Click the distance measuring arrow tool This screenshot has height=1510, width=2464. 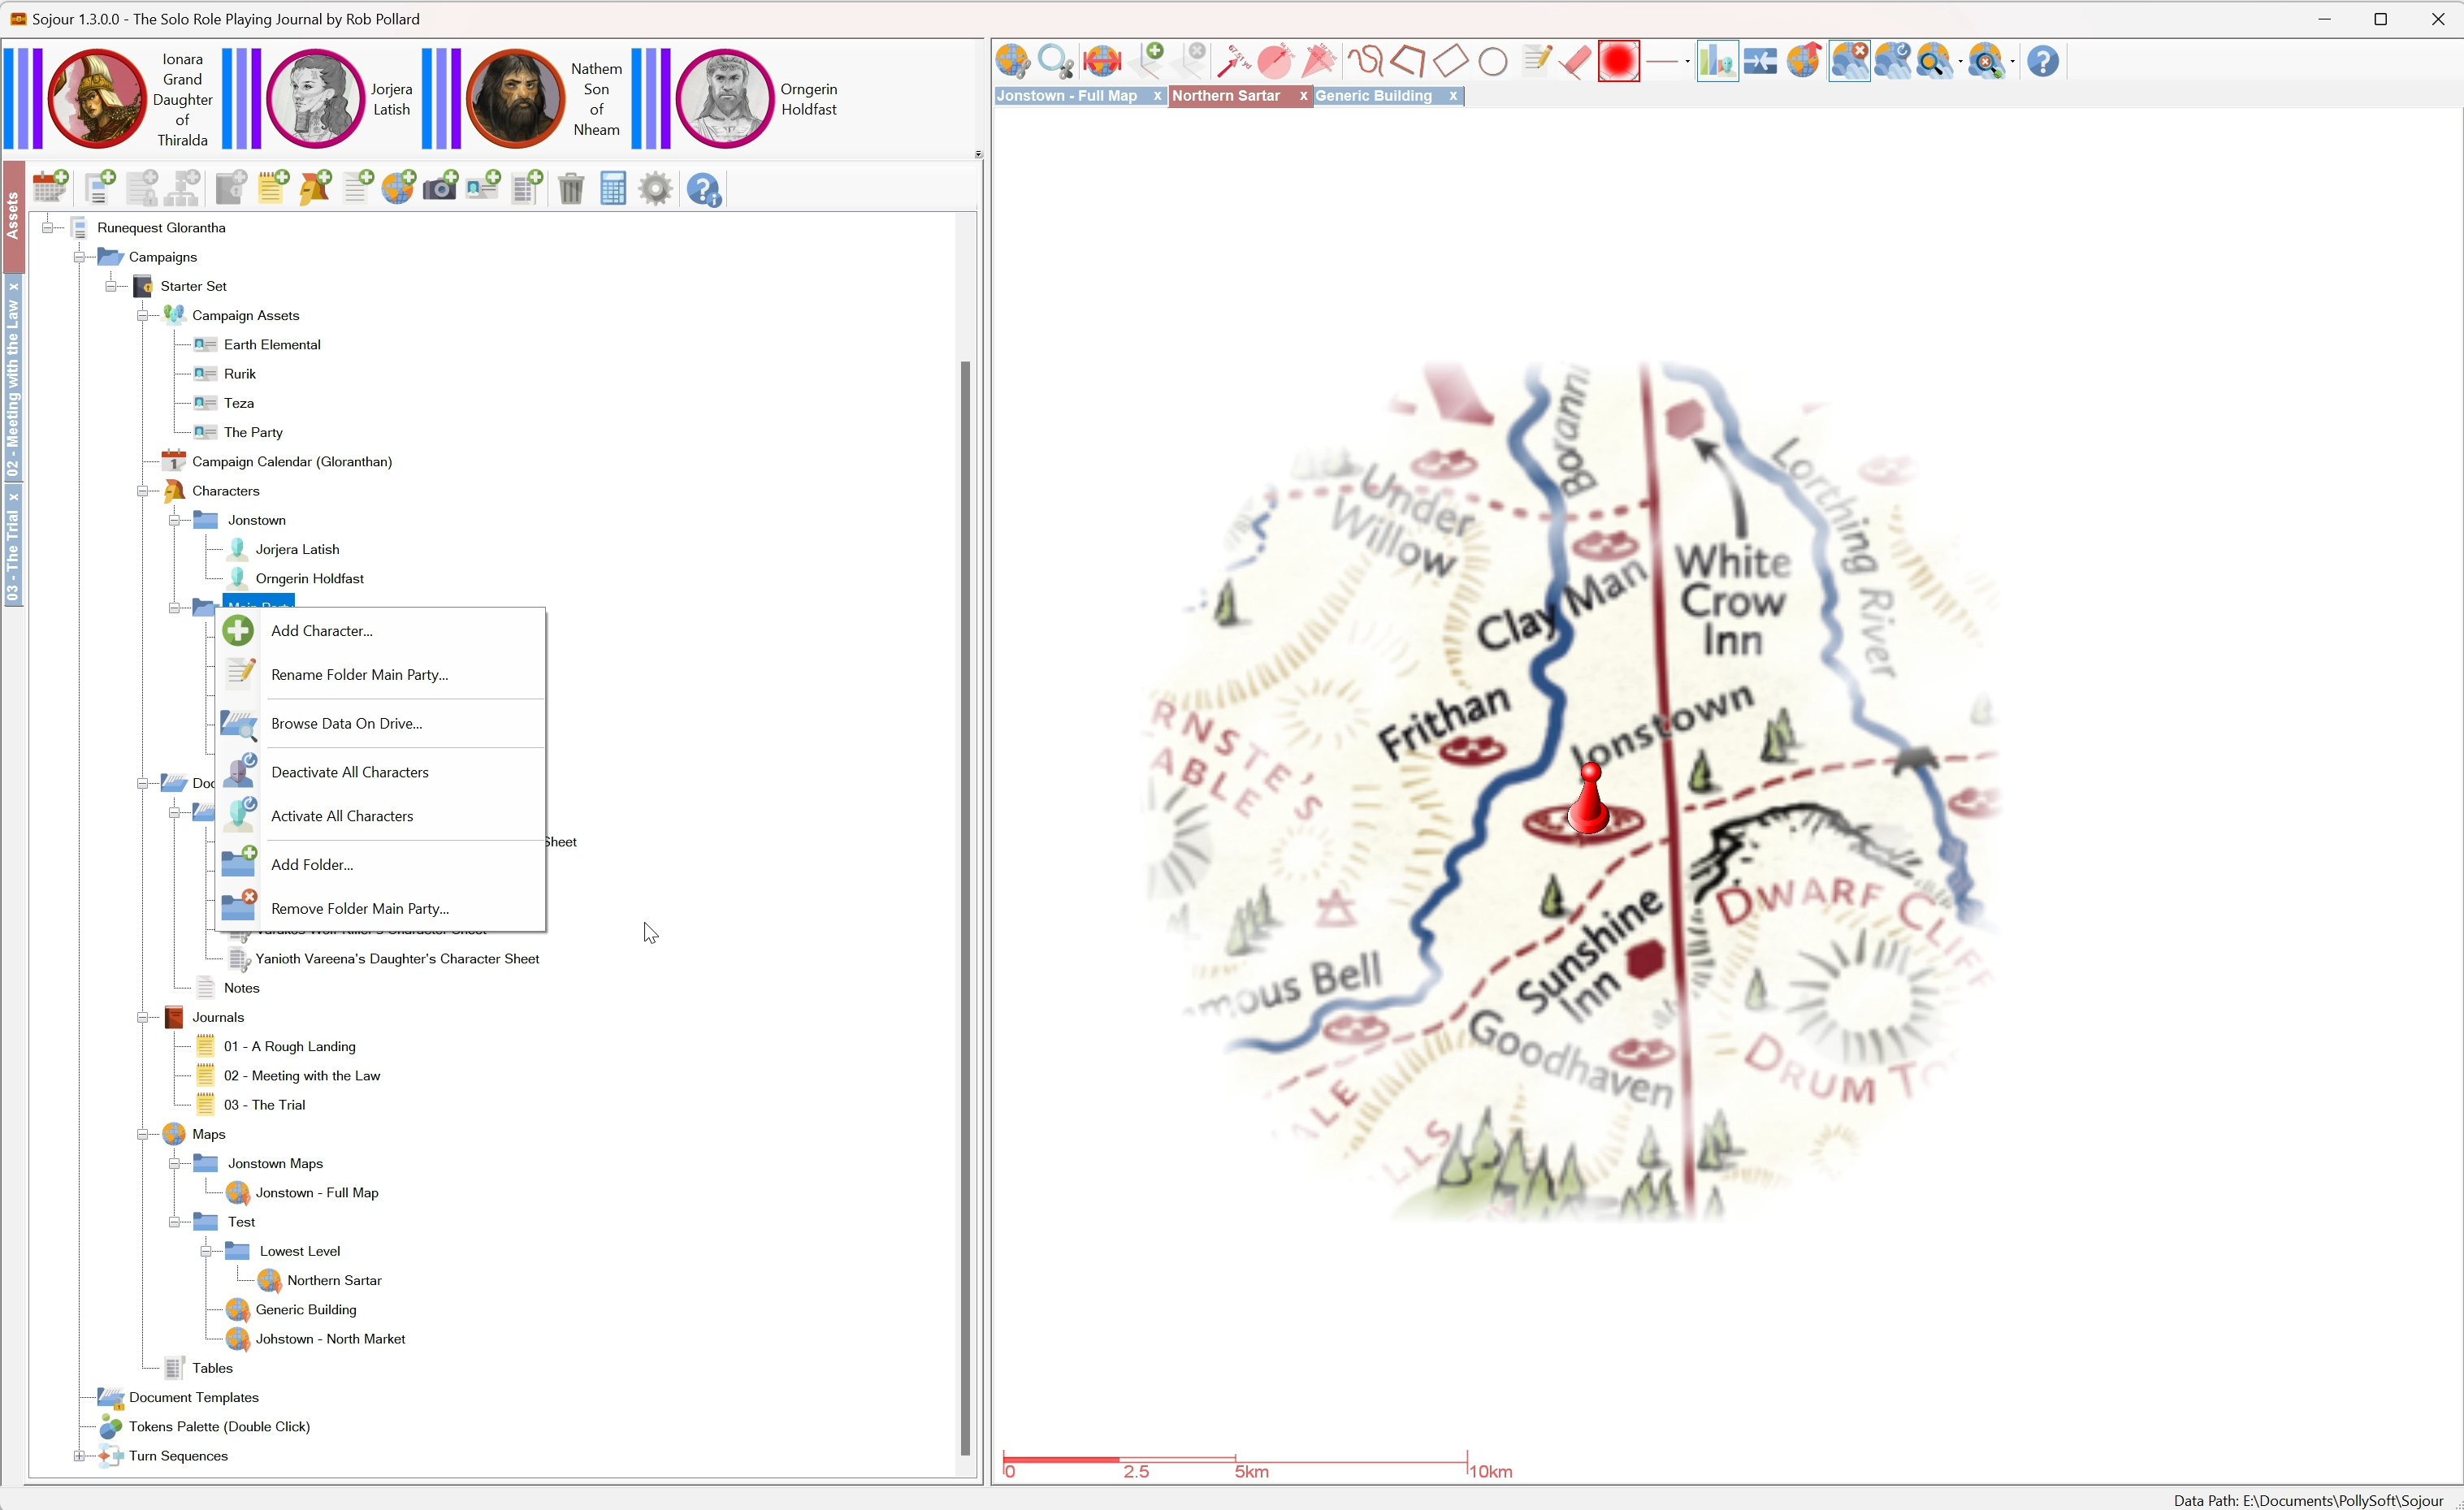1234,62
